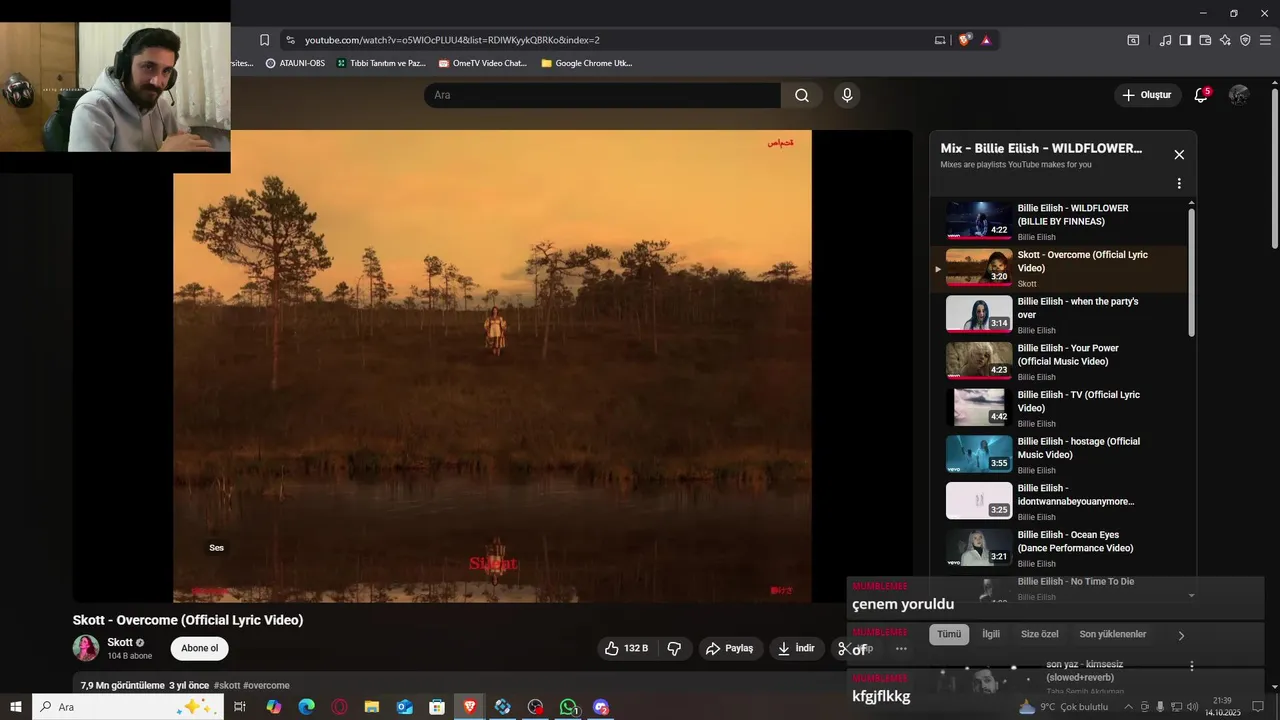The height and width of the screenshot is (720, 1280).
Task: Open Brave Leo AI sparkle icon
Action: [x=1225, y=40]
